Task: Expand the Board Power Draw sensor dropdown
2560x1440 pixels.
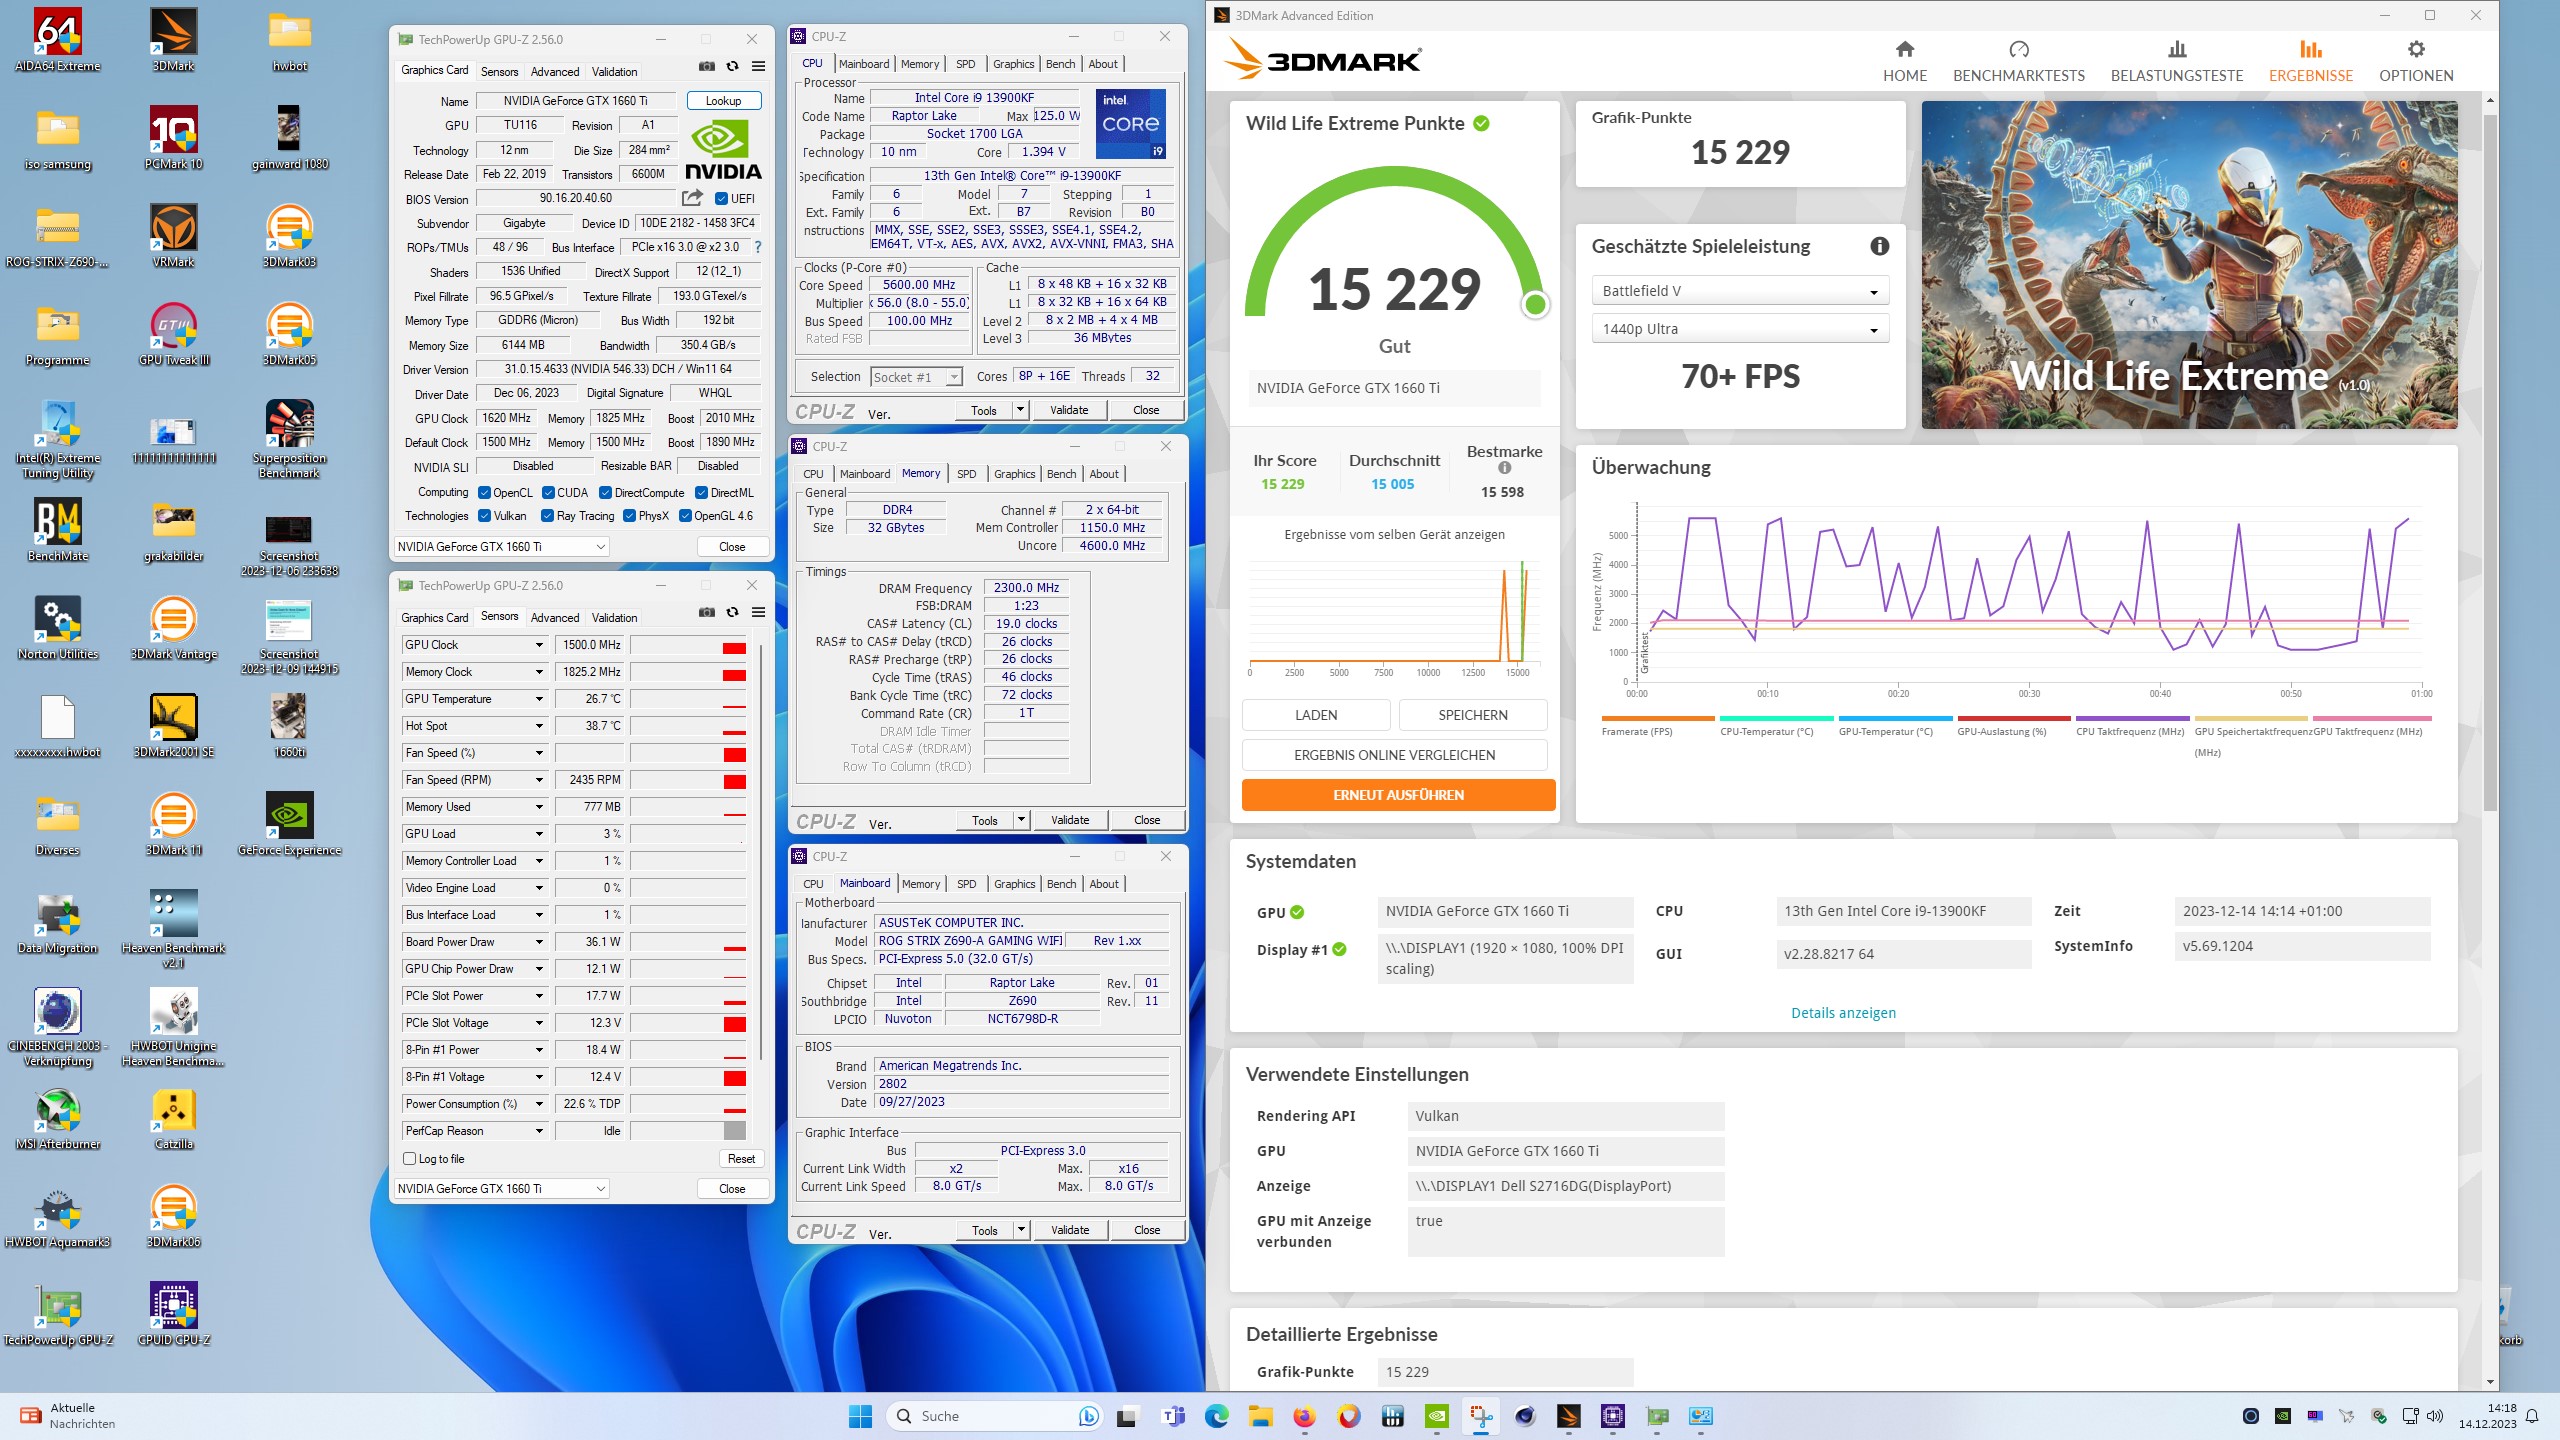Action: coord(539,942)
